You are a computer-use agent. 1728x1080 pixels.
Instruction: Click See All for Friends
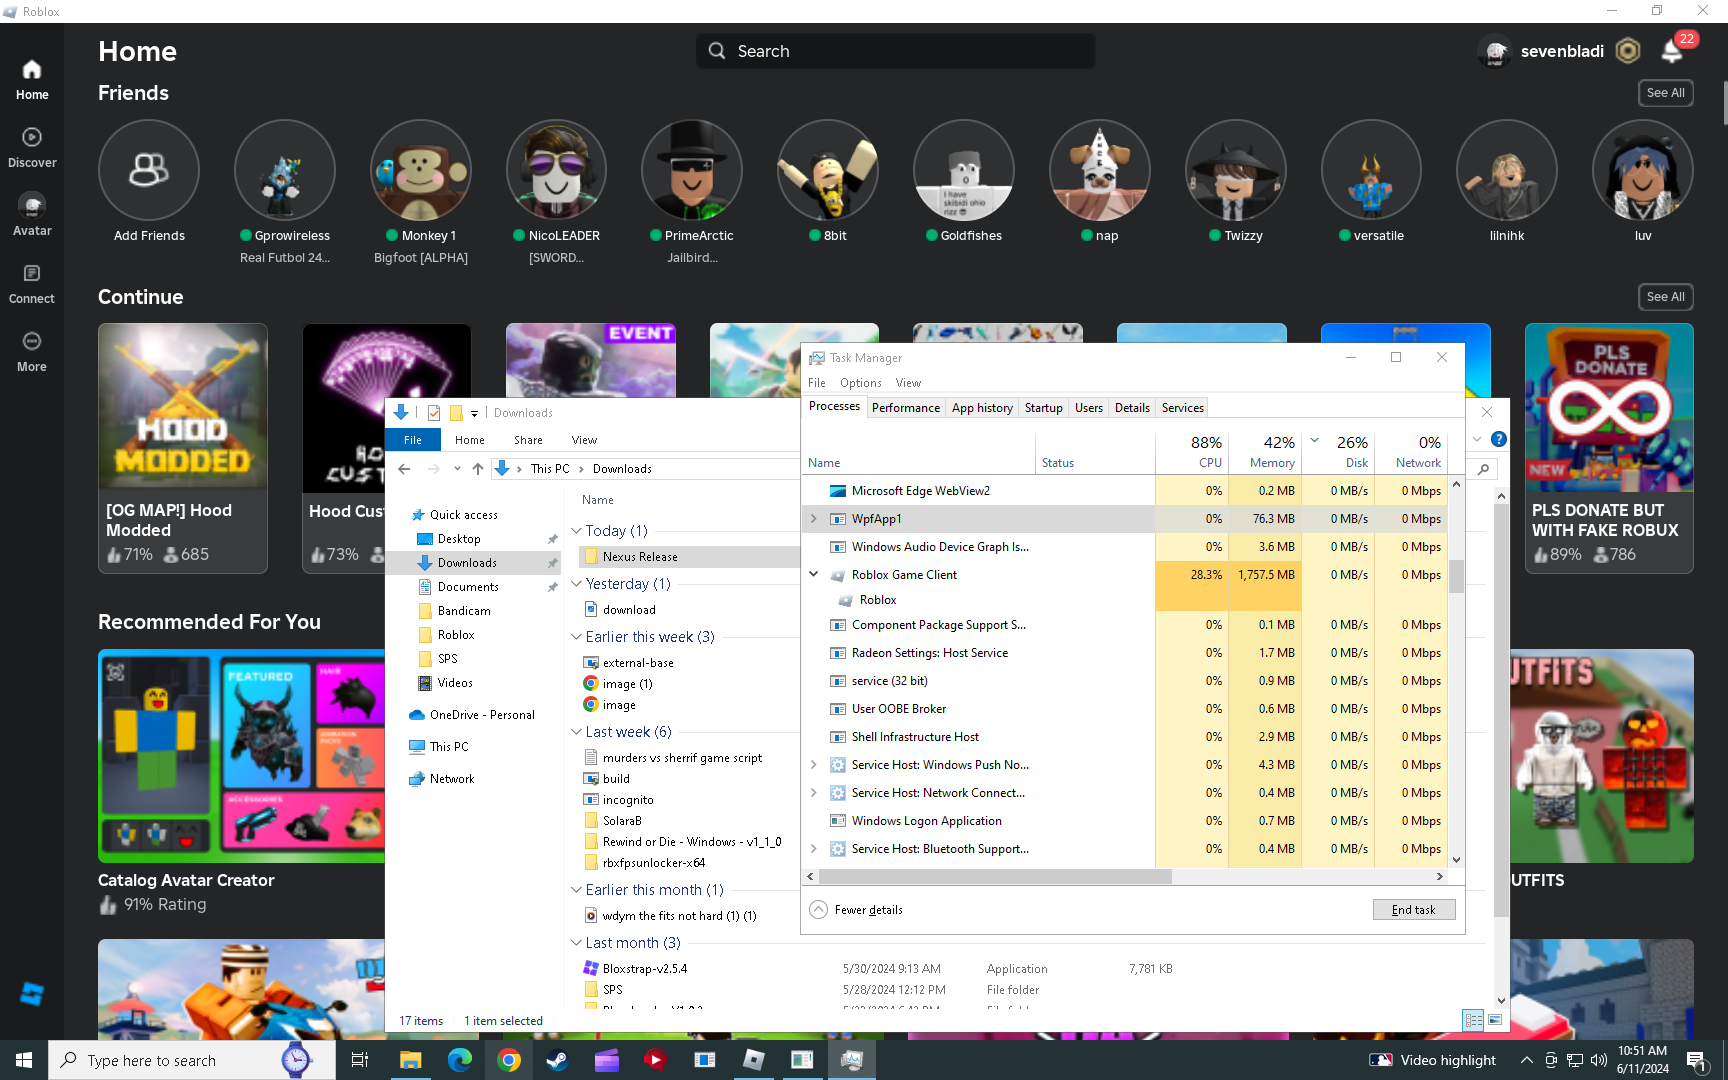pos(1666,93)
